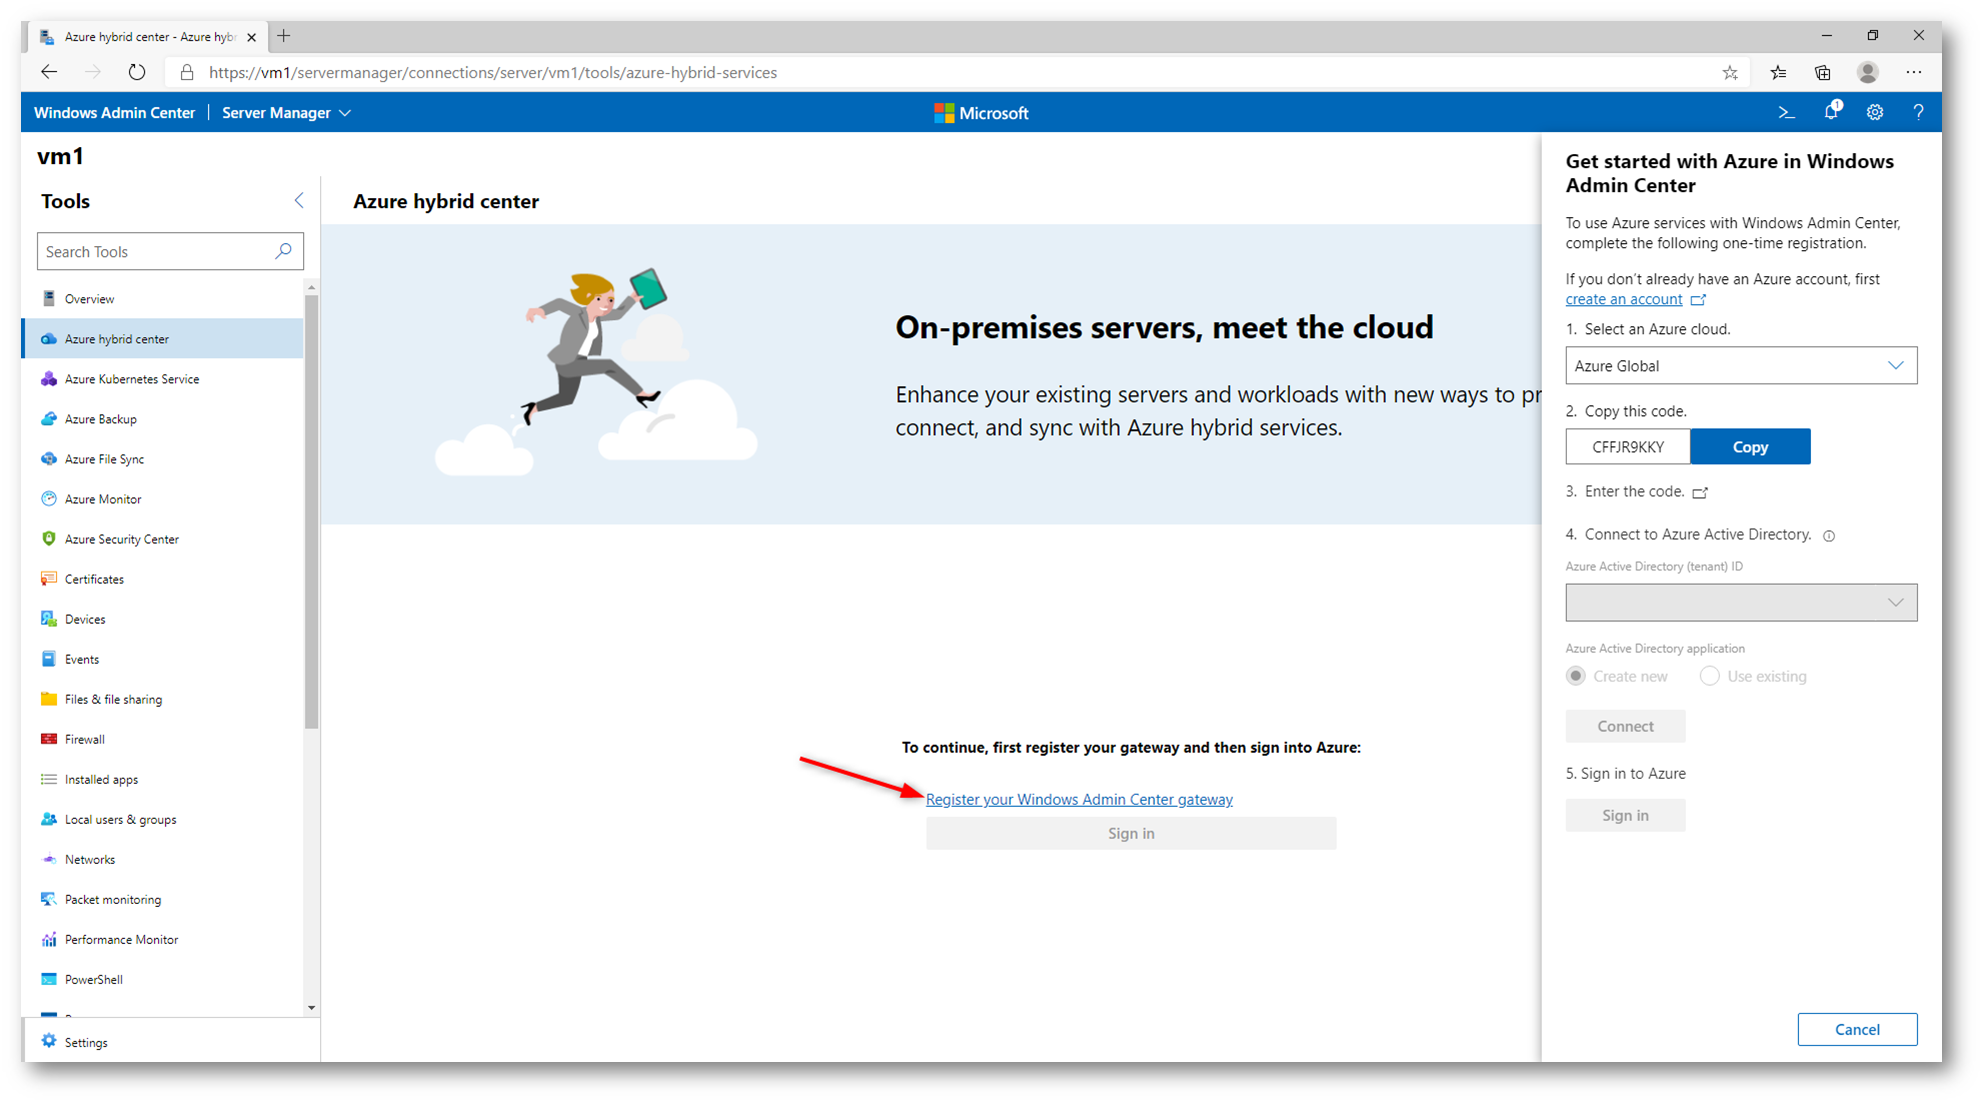Click the Connect button

(x=1625, y=726)
